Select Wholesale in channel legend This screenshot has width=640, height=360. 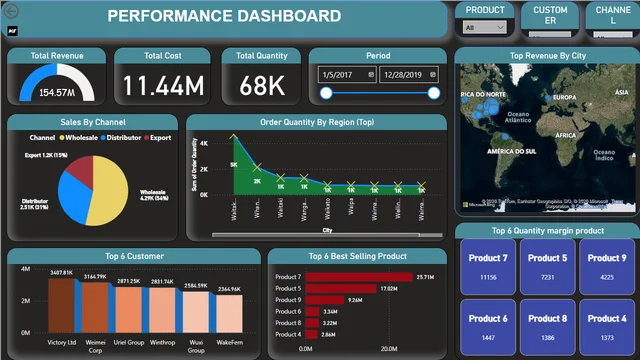click(x=78, y=138)
